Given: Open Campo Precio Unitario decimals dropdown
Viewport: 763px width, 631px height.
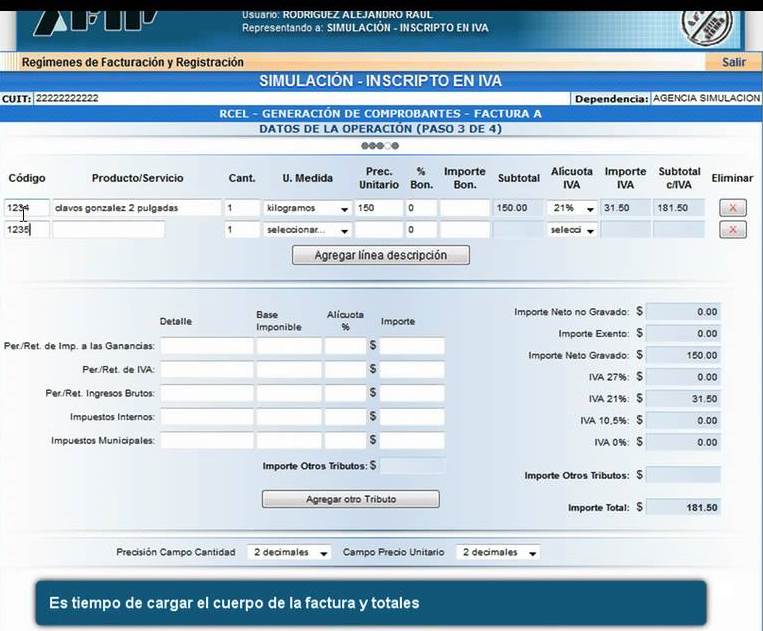Looking at the screenshot, I should 498,552.
